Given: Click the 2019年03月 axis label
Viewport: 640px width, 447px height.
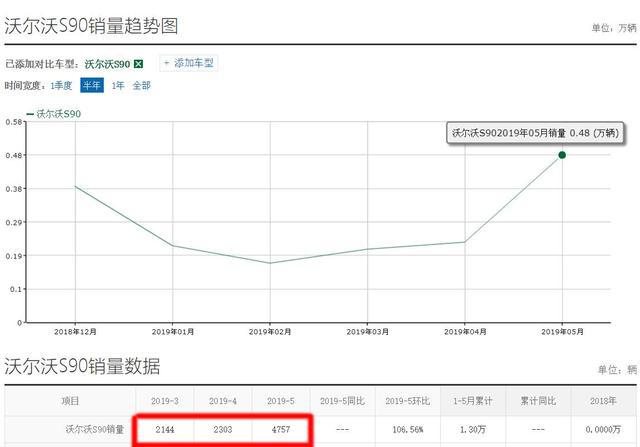Looking at the screenshot, I should [x=367, y=332].
